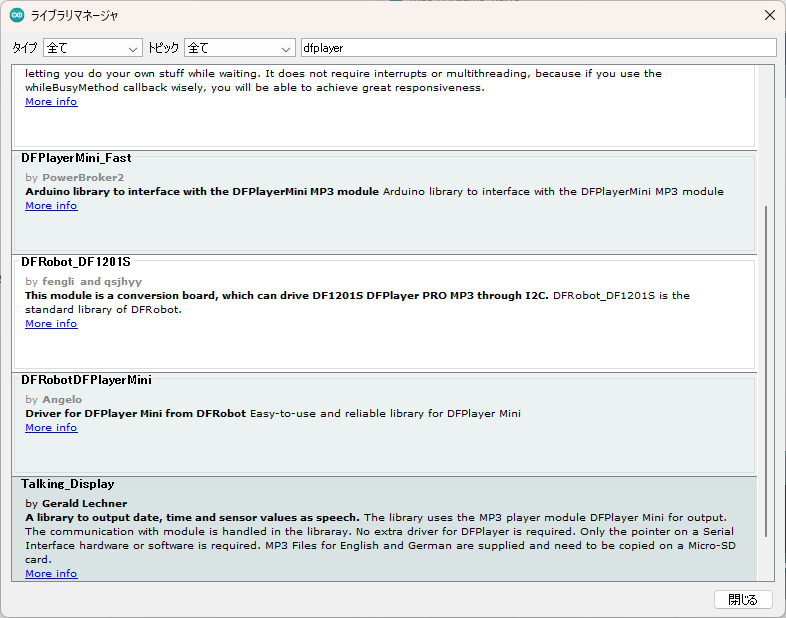Screen dimensions: 786x618
Task: Open More info link under whileBusyMethod description
Action: [51, 102]
